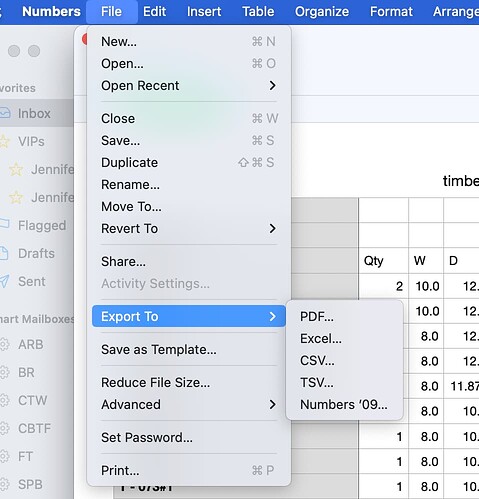Viewport: 479px width, 499px height.
Task: Select Duplicate in the File menu
Action: tap(189, 163)
